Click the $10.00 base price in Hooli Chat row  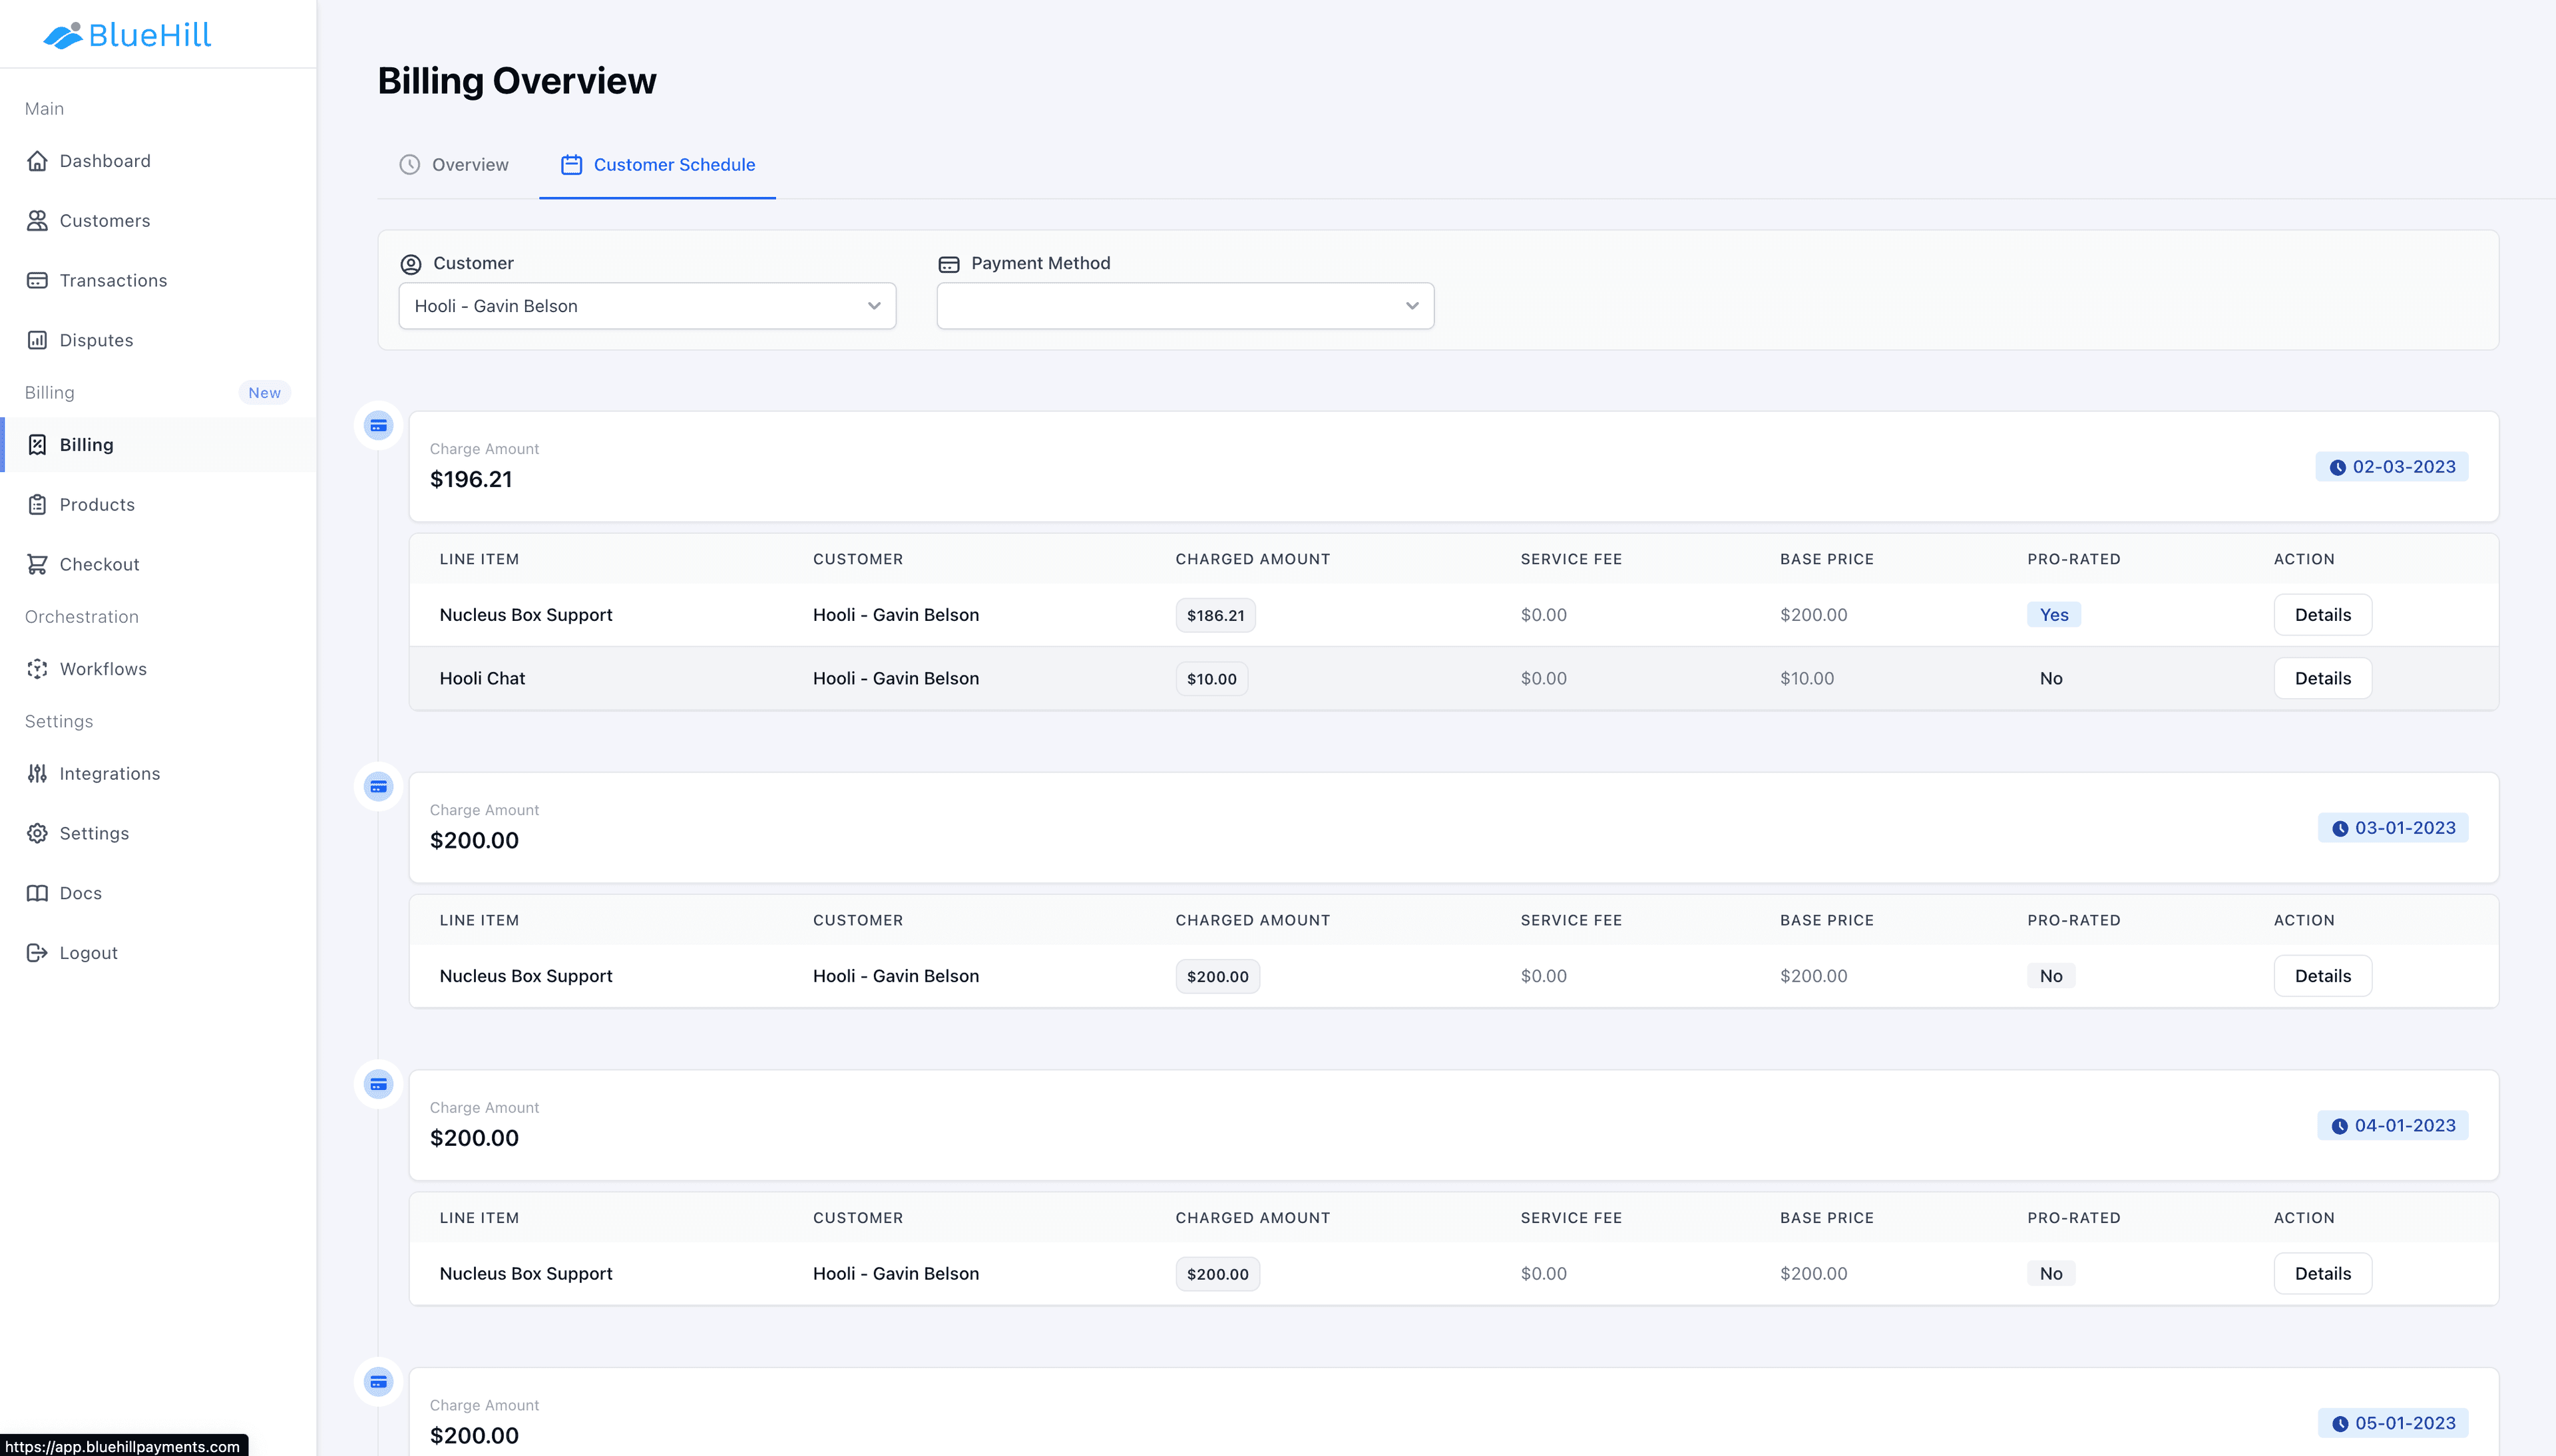coord(1807,678)
